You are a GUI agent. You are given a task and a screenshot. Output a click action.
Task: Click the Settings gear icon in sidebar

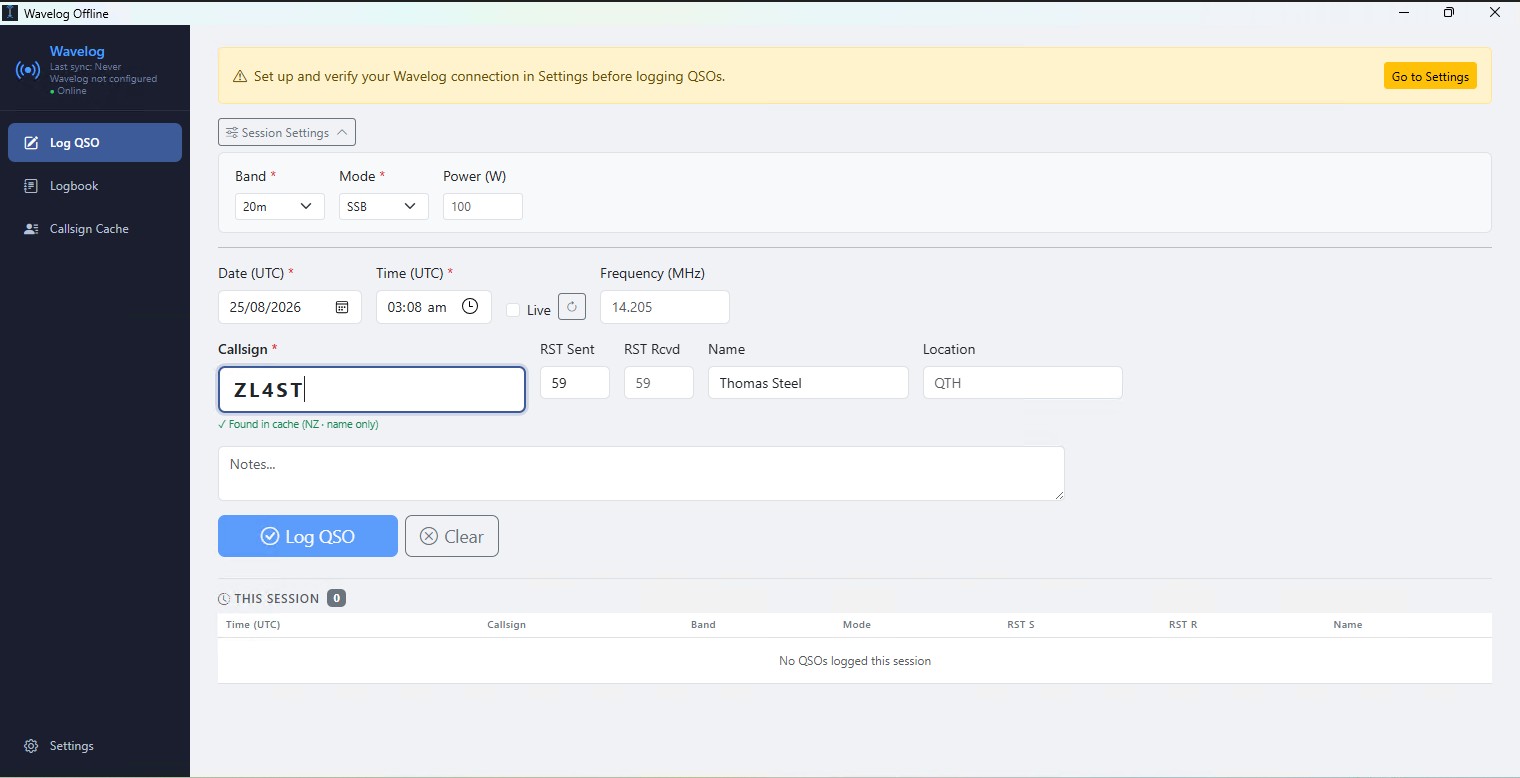click(x=31, y=746)
